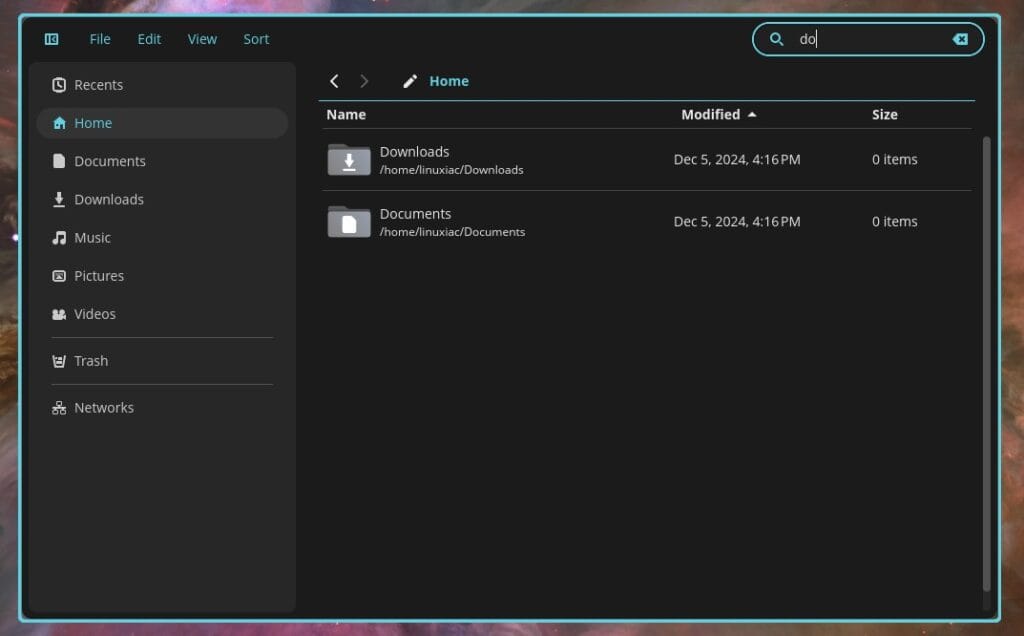The width and height of the screenshot is (1024, 636).
Task: Open Trash in the sidebar
Action: point(90,361)
